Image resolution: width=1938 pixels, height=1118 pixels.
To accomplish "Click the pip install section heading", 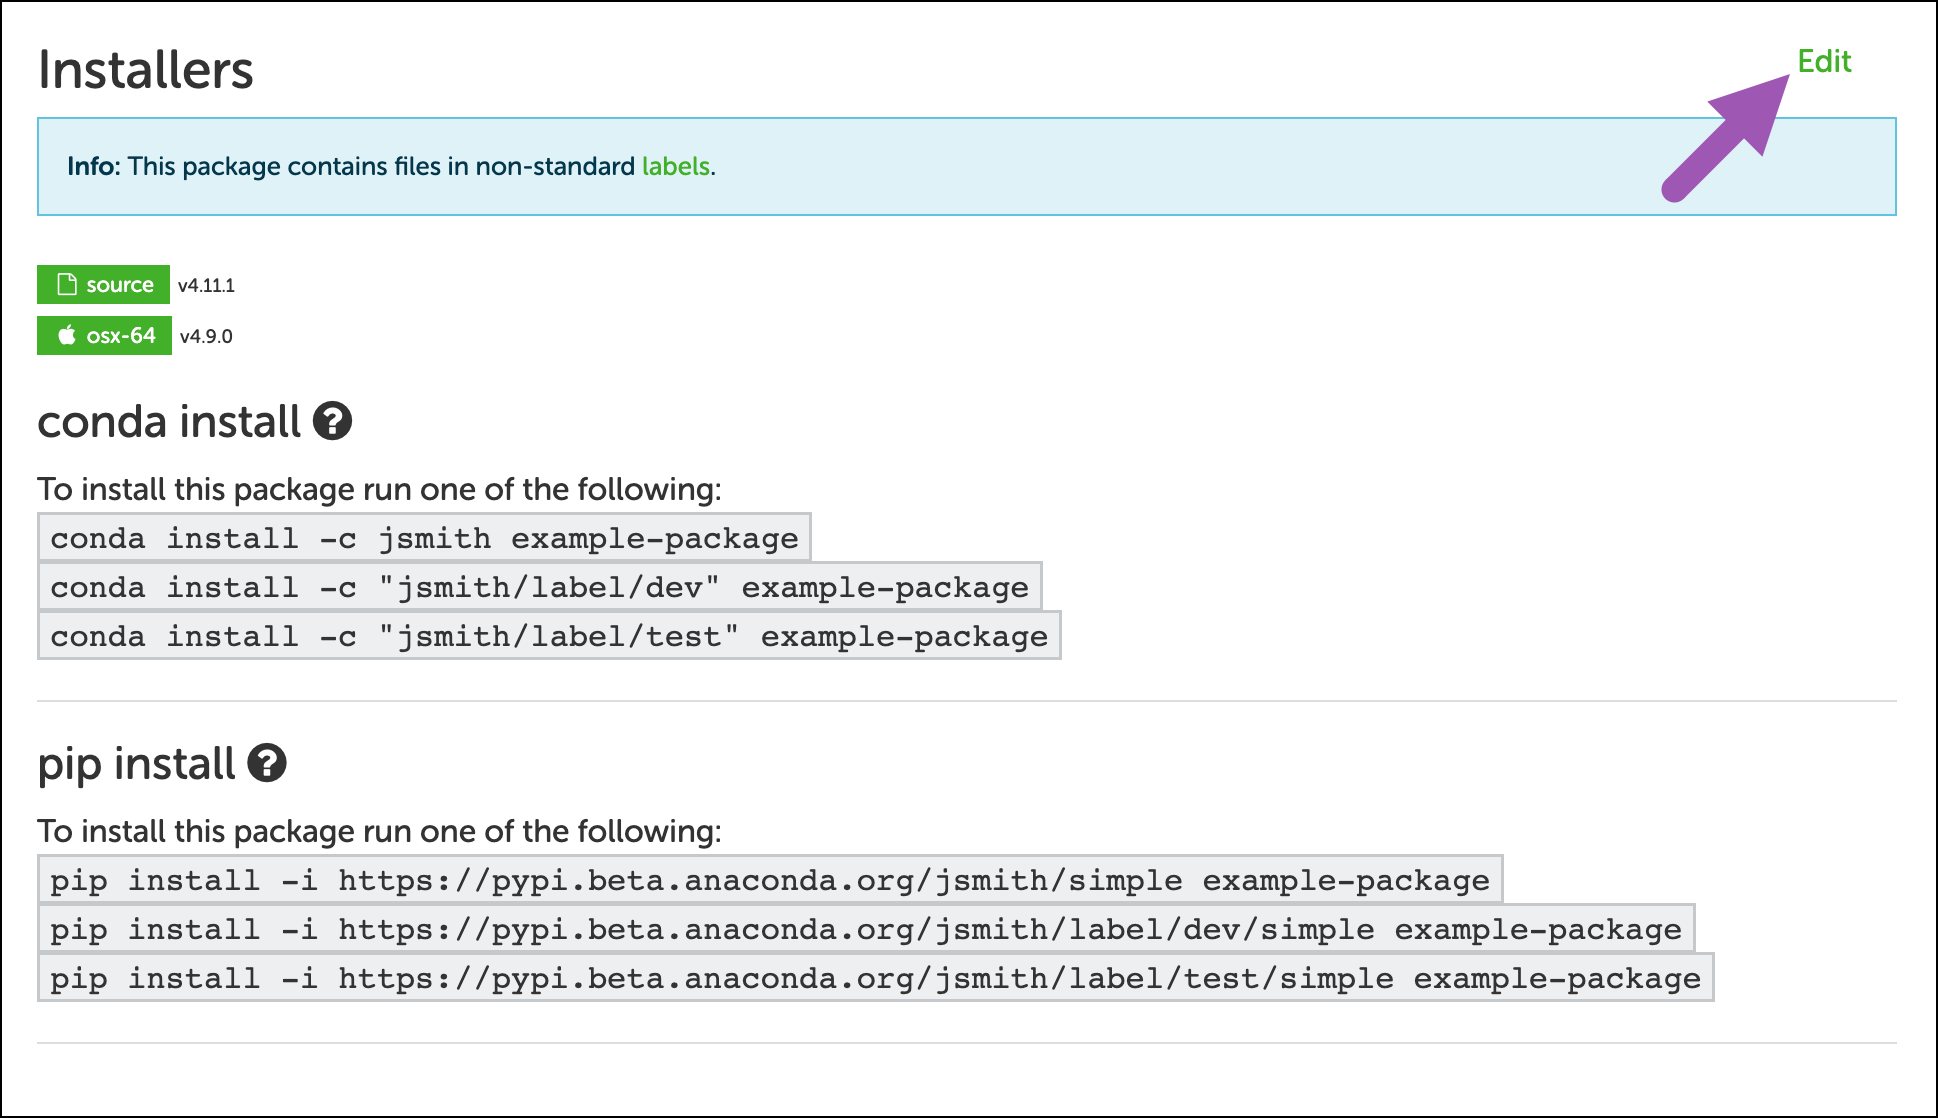I will (136, 764).
